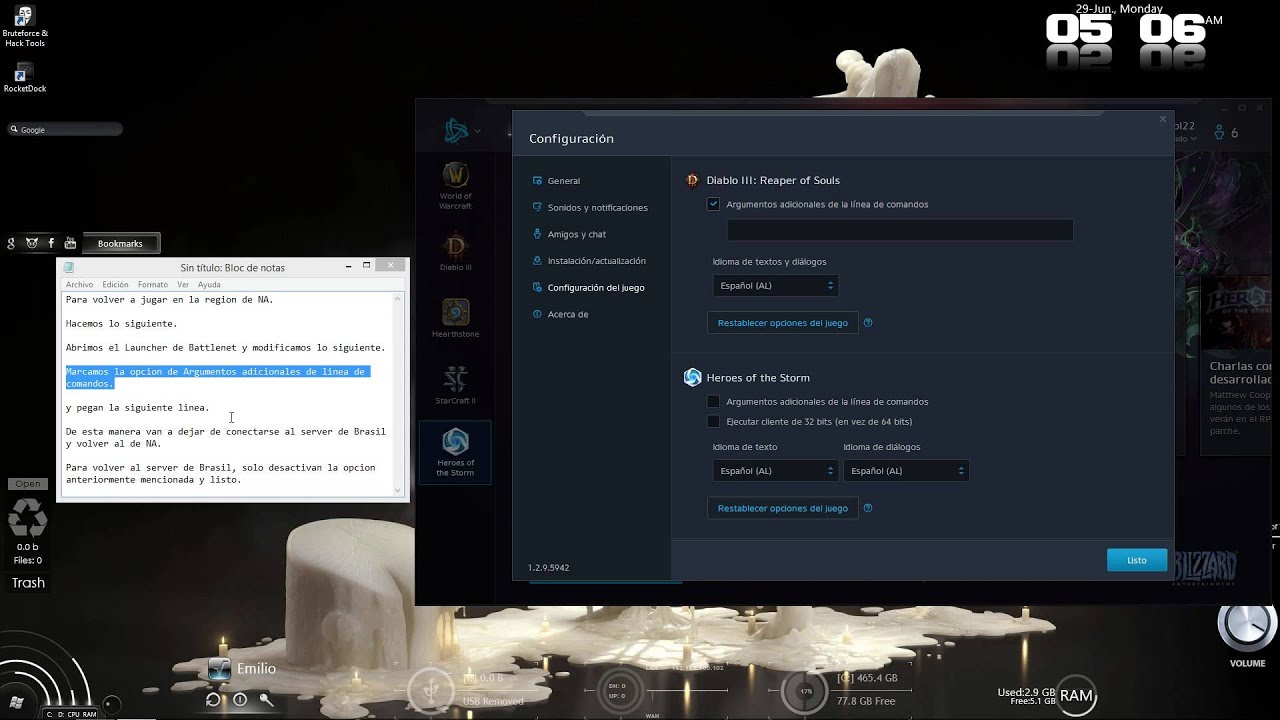Click the Emilio user avatar icon
Viewport: 1280px width, 720px height.
pos(219,670)
